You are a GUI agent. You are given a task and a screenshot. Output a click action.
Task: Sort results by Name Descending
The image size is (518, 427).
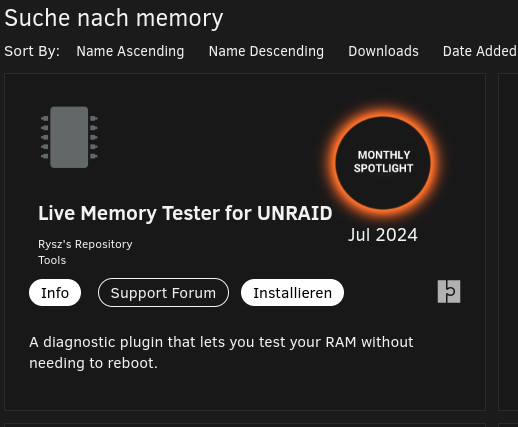[266, 51]
